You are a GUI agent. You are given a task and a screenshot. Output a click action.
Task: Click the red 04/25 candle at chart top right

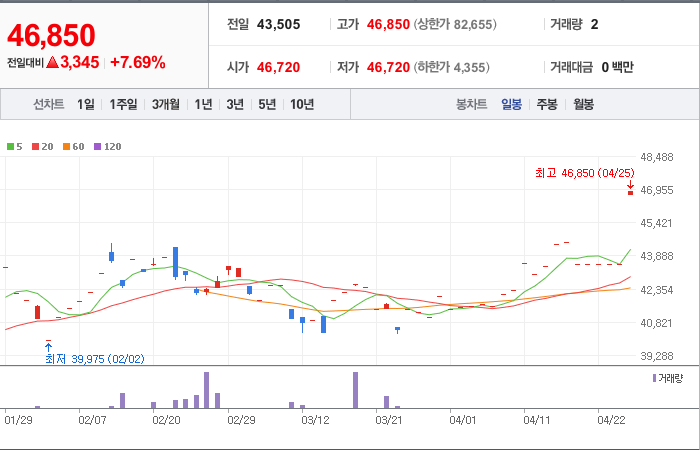[630, 193]
